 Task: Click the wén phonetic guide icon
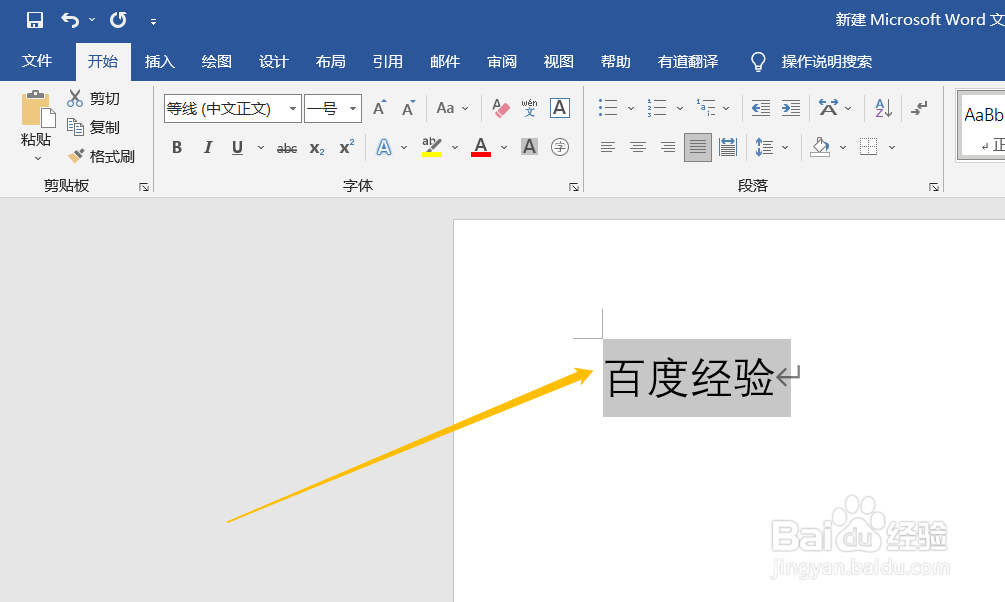point(529,108)
